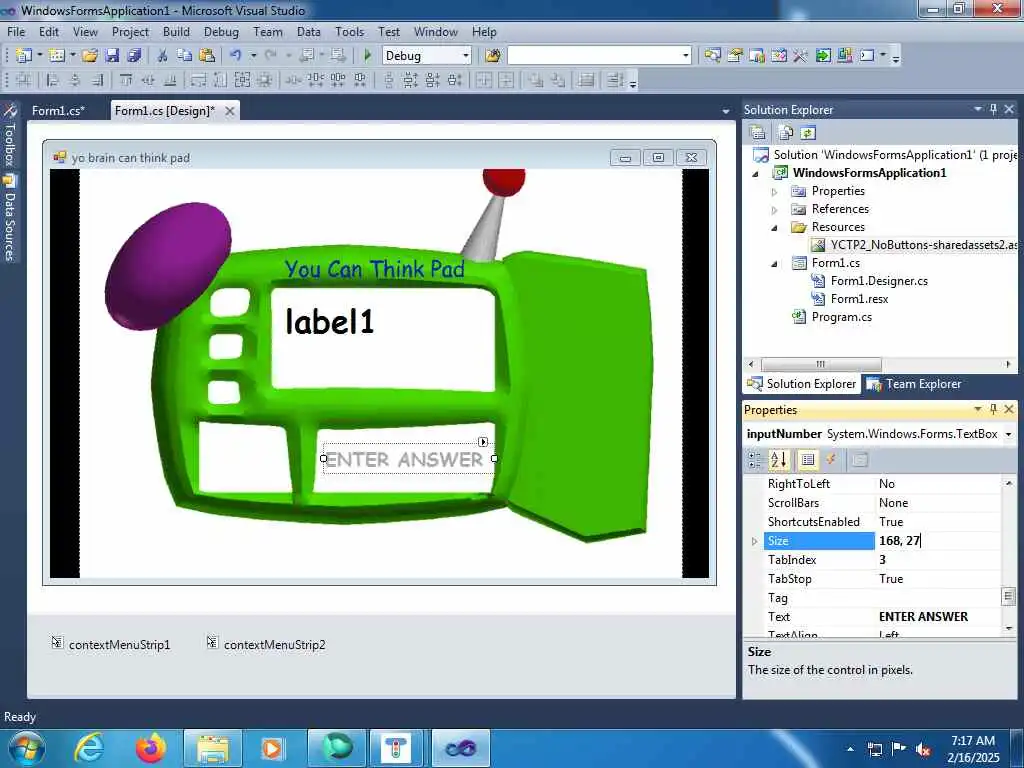Click the Open File folder icon
Screen dimensions: 1024x768
90,56
